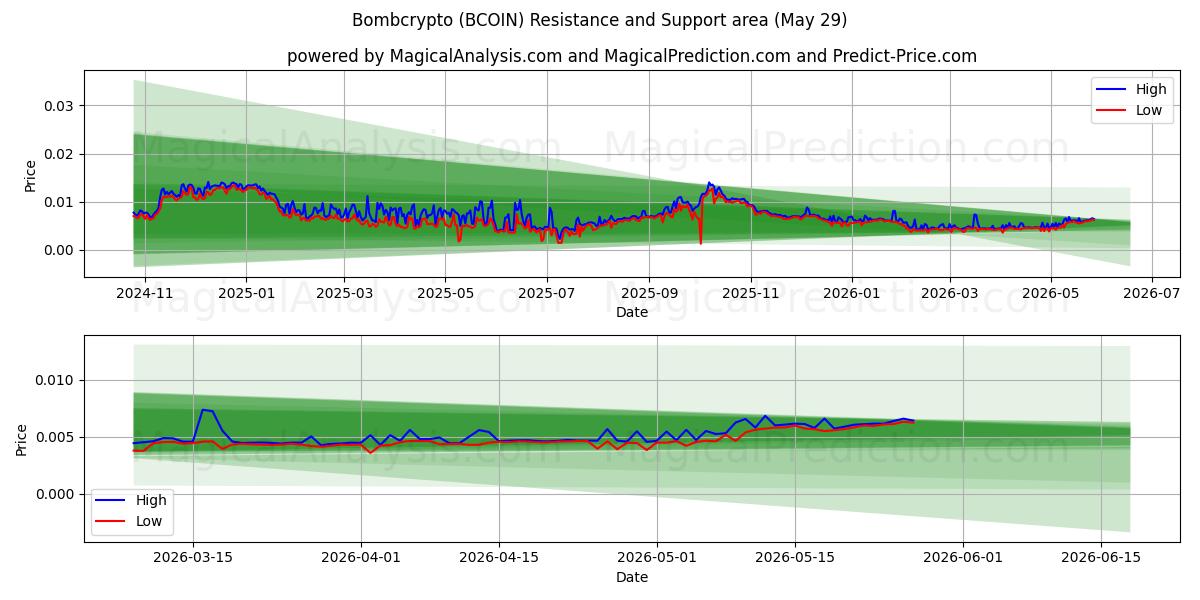Click the '2026-06-15' x-axis label
Screen dimensions: 1200x600
pos(1101,559)
